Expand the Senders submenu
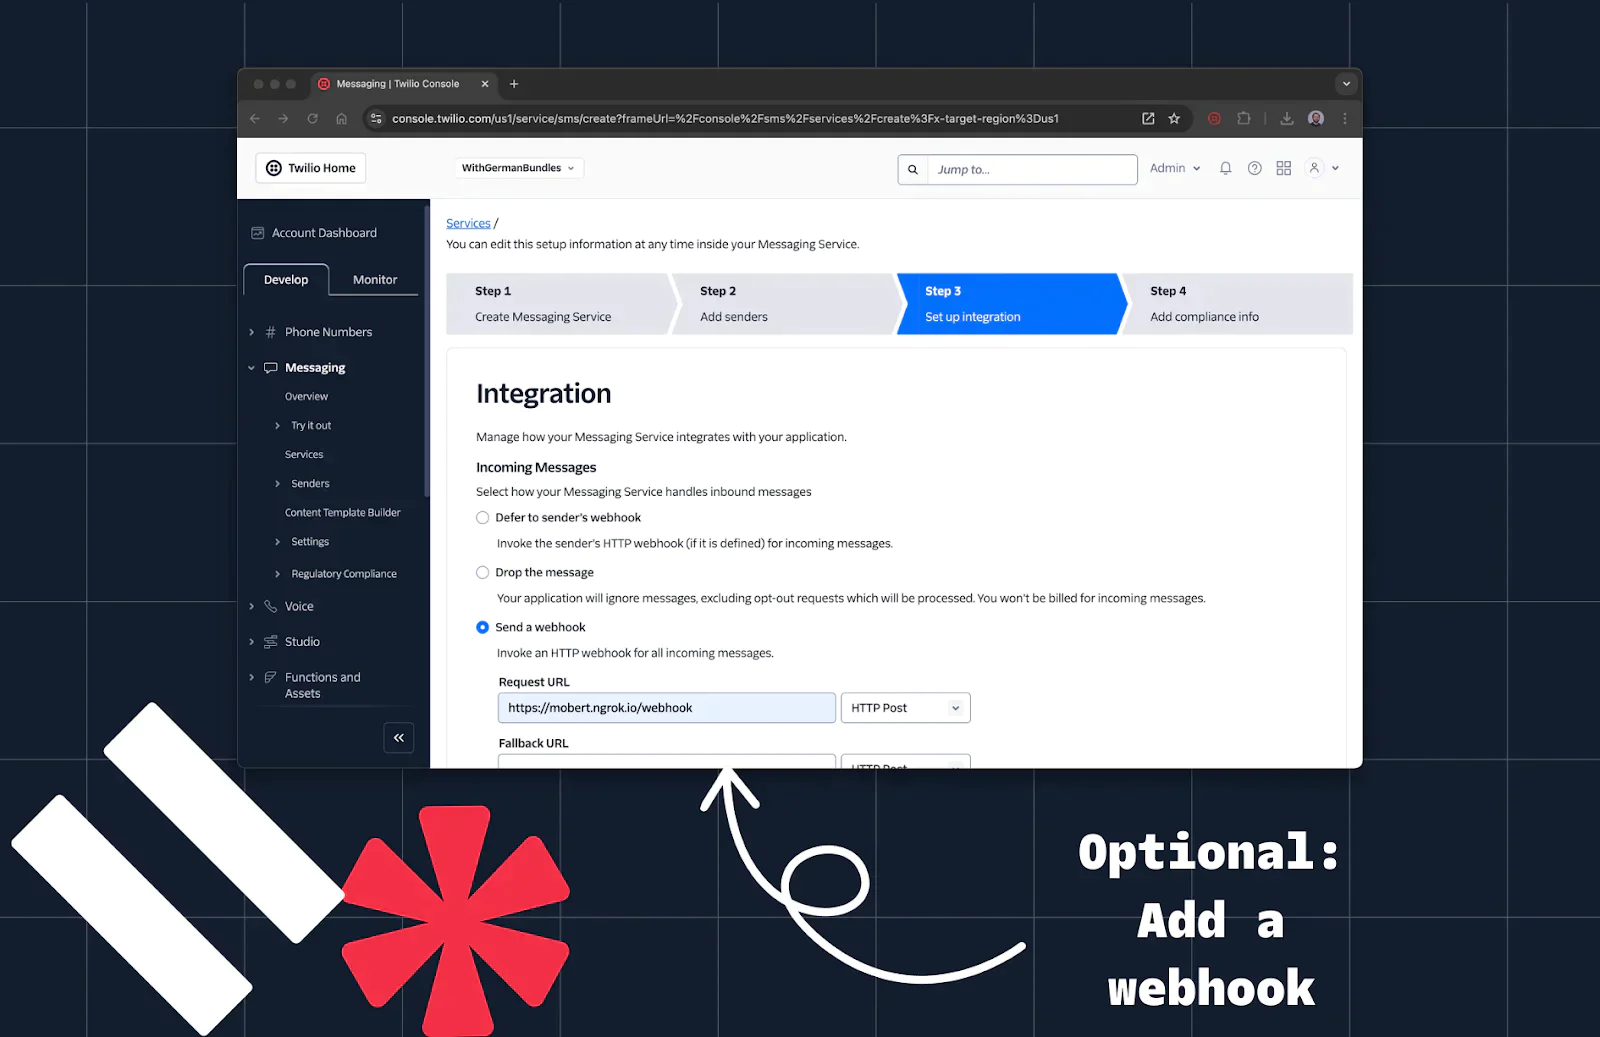The width and height of the screenshot is (1600, 1037). click(x=278, y=484)
